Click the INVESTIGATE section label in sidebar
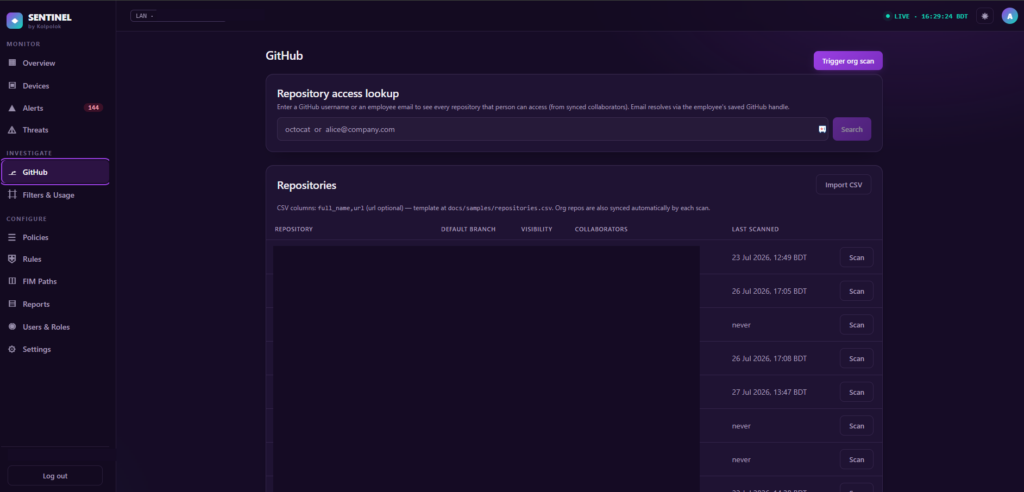 [x=29, y=153]
